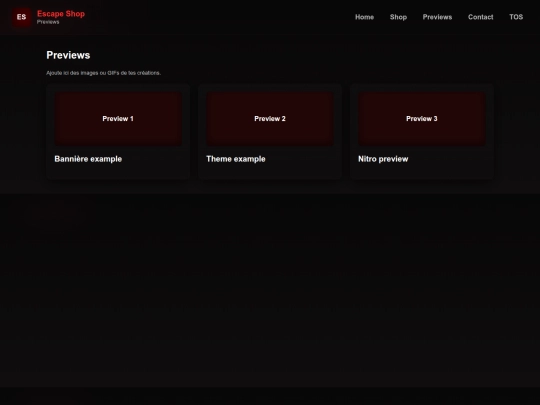The image size is (540, 405).
Task: Open the Escape Shop brand link
Action: click(x=61, y=14)
